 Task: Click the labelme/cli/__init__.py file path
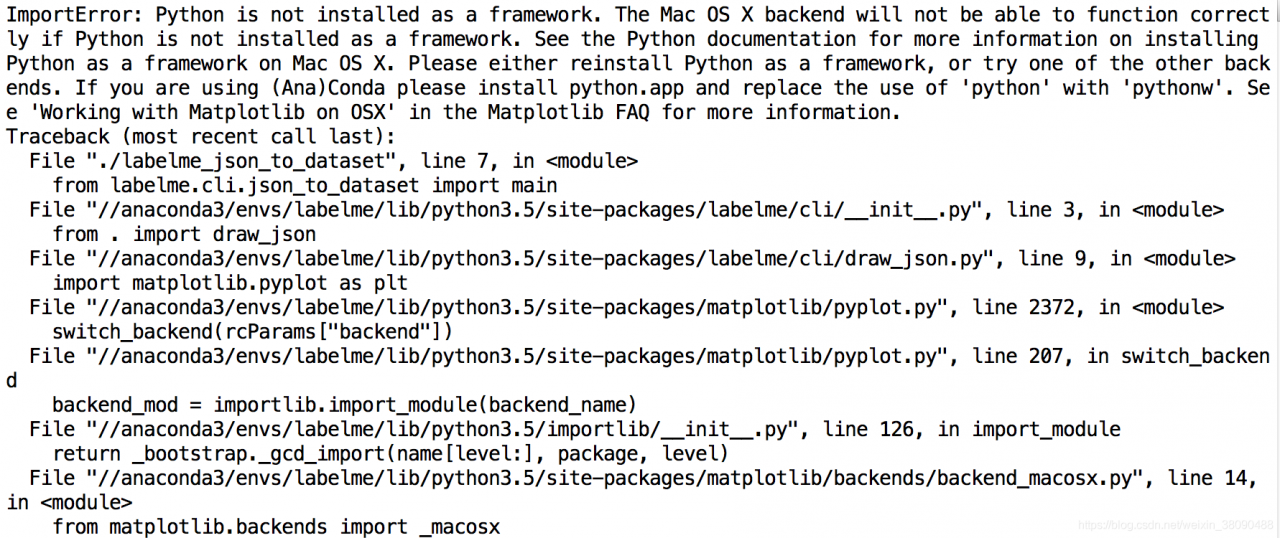point(539,209)
